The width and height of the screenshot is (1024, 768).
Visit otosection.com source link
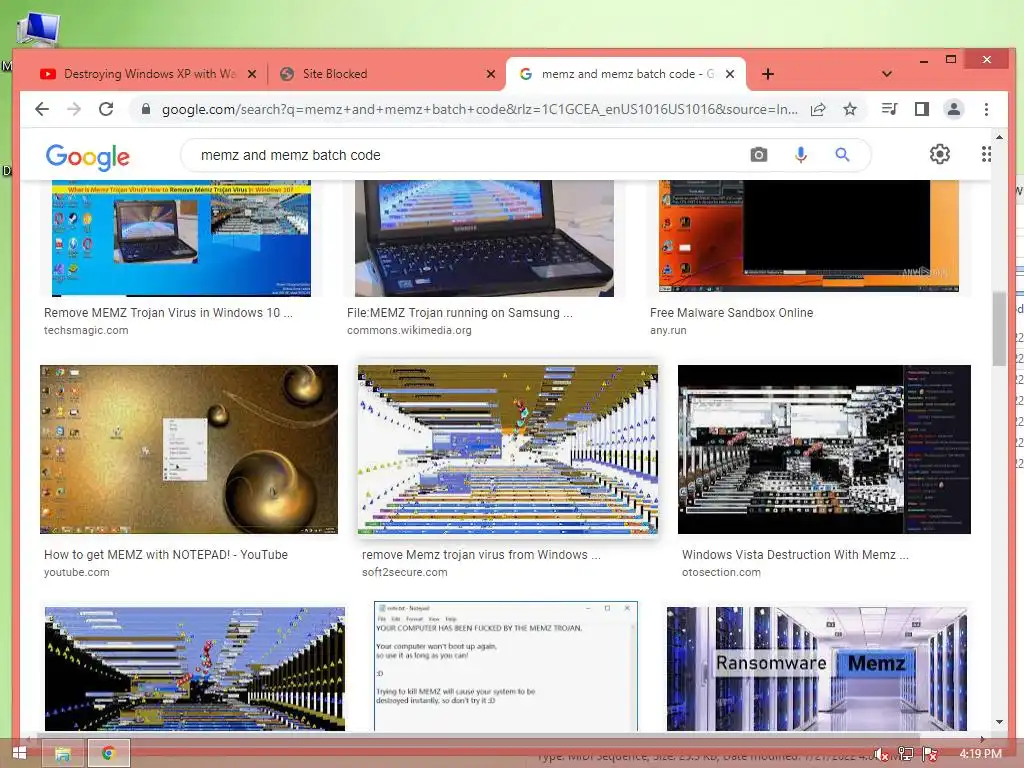click(721, 572)
